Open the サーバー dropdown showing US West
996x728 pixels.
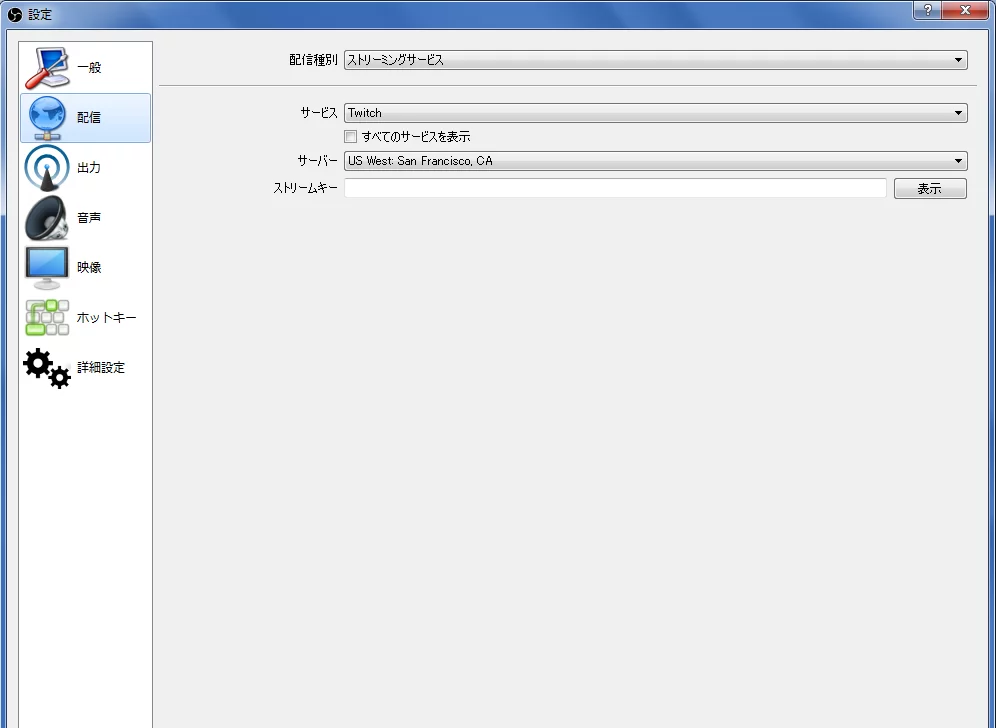coord(656,161)
